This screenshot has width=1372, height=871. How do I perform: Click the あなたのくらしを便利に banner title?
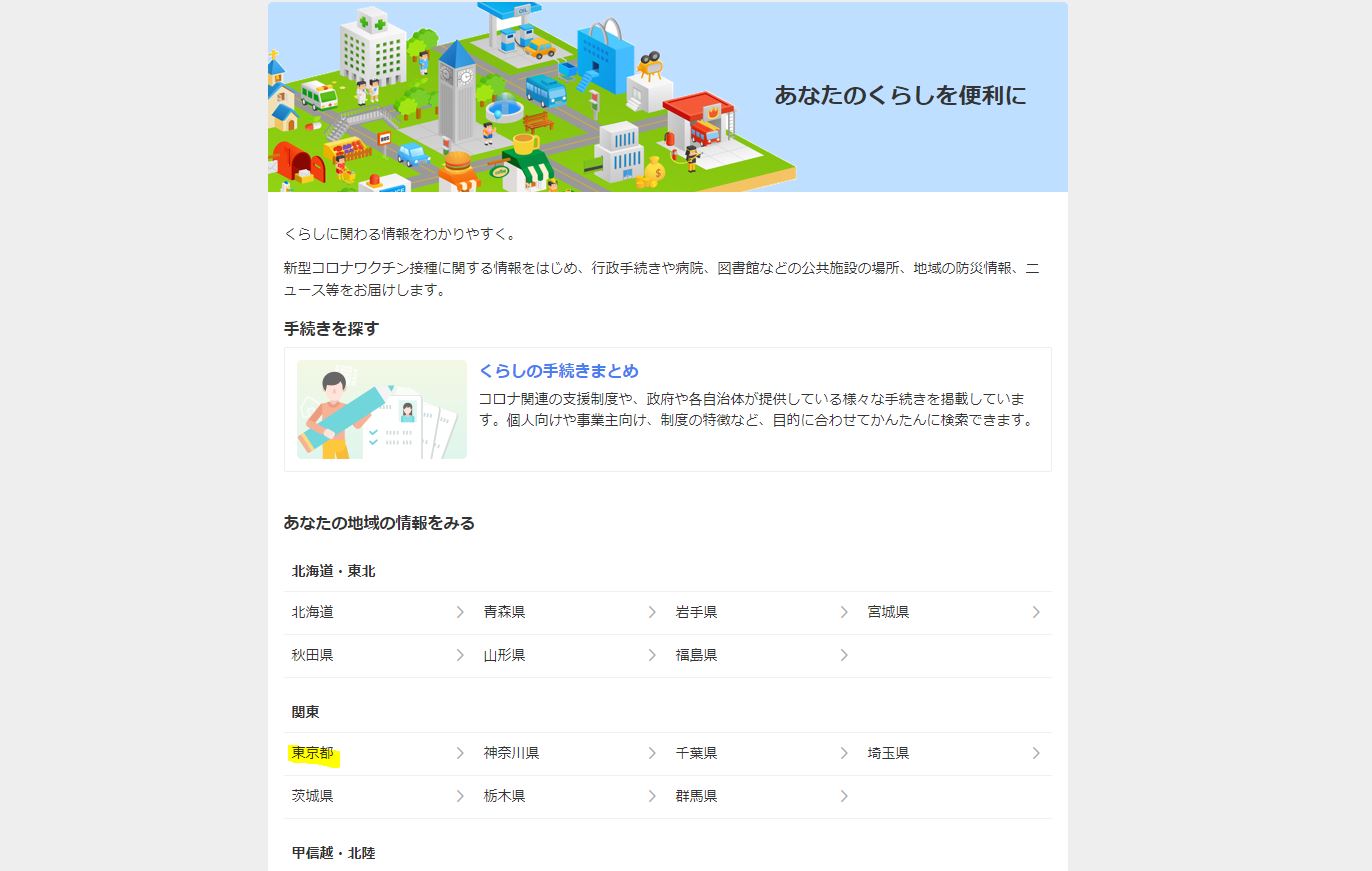pyautogui.click(x=900, y=96)
